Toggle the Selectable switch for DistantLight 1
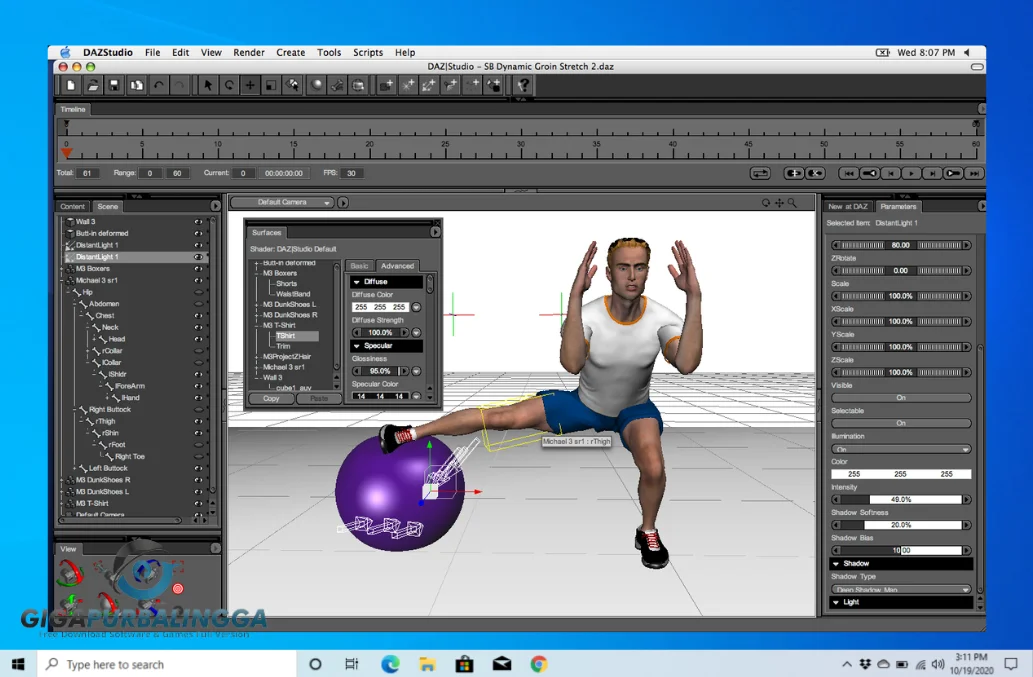1033x677 pixels. (x=901, y=422)
